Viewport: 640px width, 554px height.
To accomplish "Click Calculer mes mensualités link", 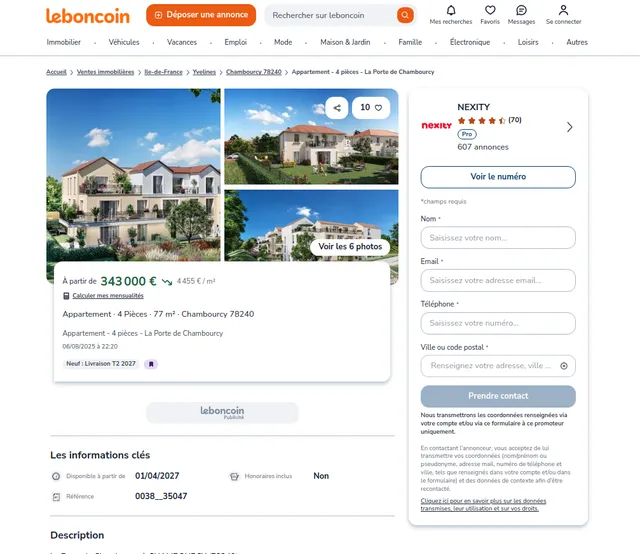I will (108, 296).
